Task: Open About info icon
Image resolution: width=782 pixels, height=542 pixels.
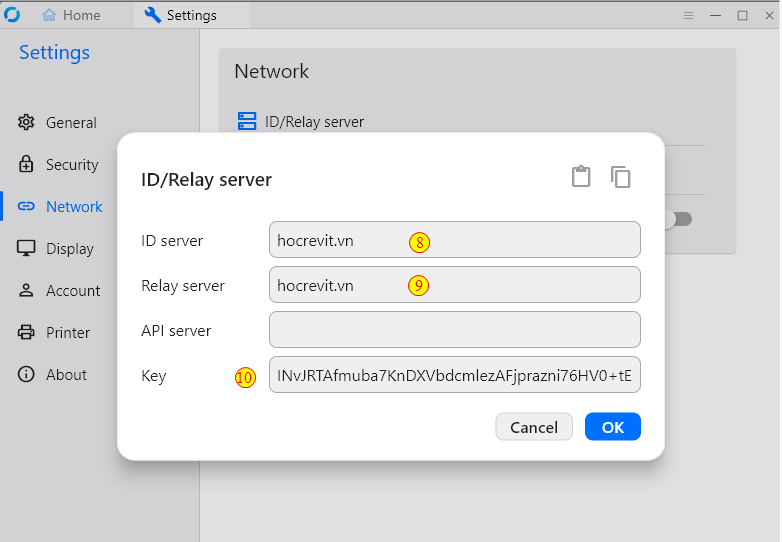Action: coord(26,374)
